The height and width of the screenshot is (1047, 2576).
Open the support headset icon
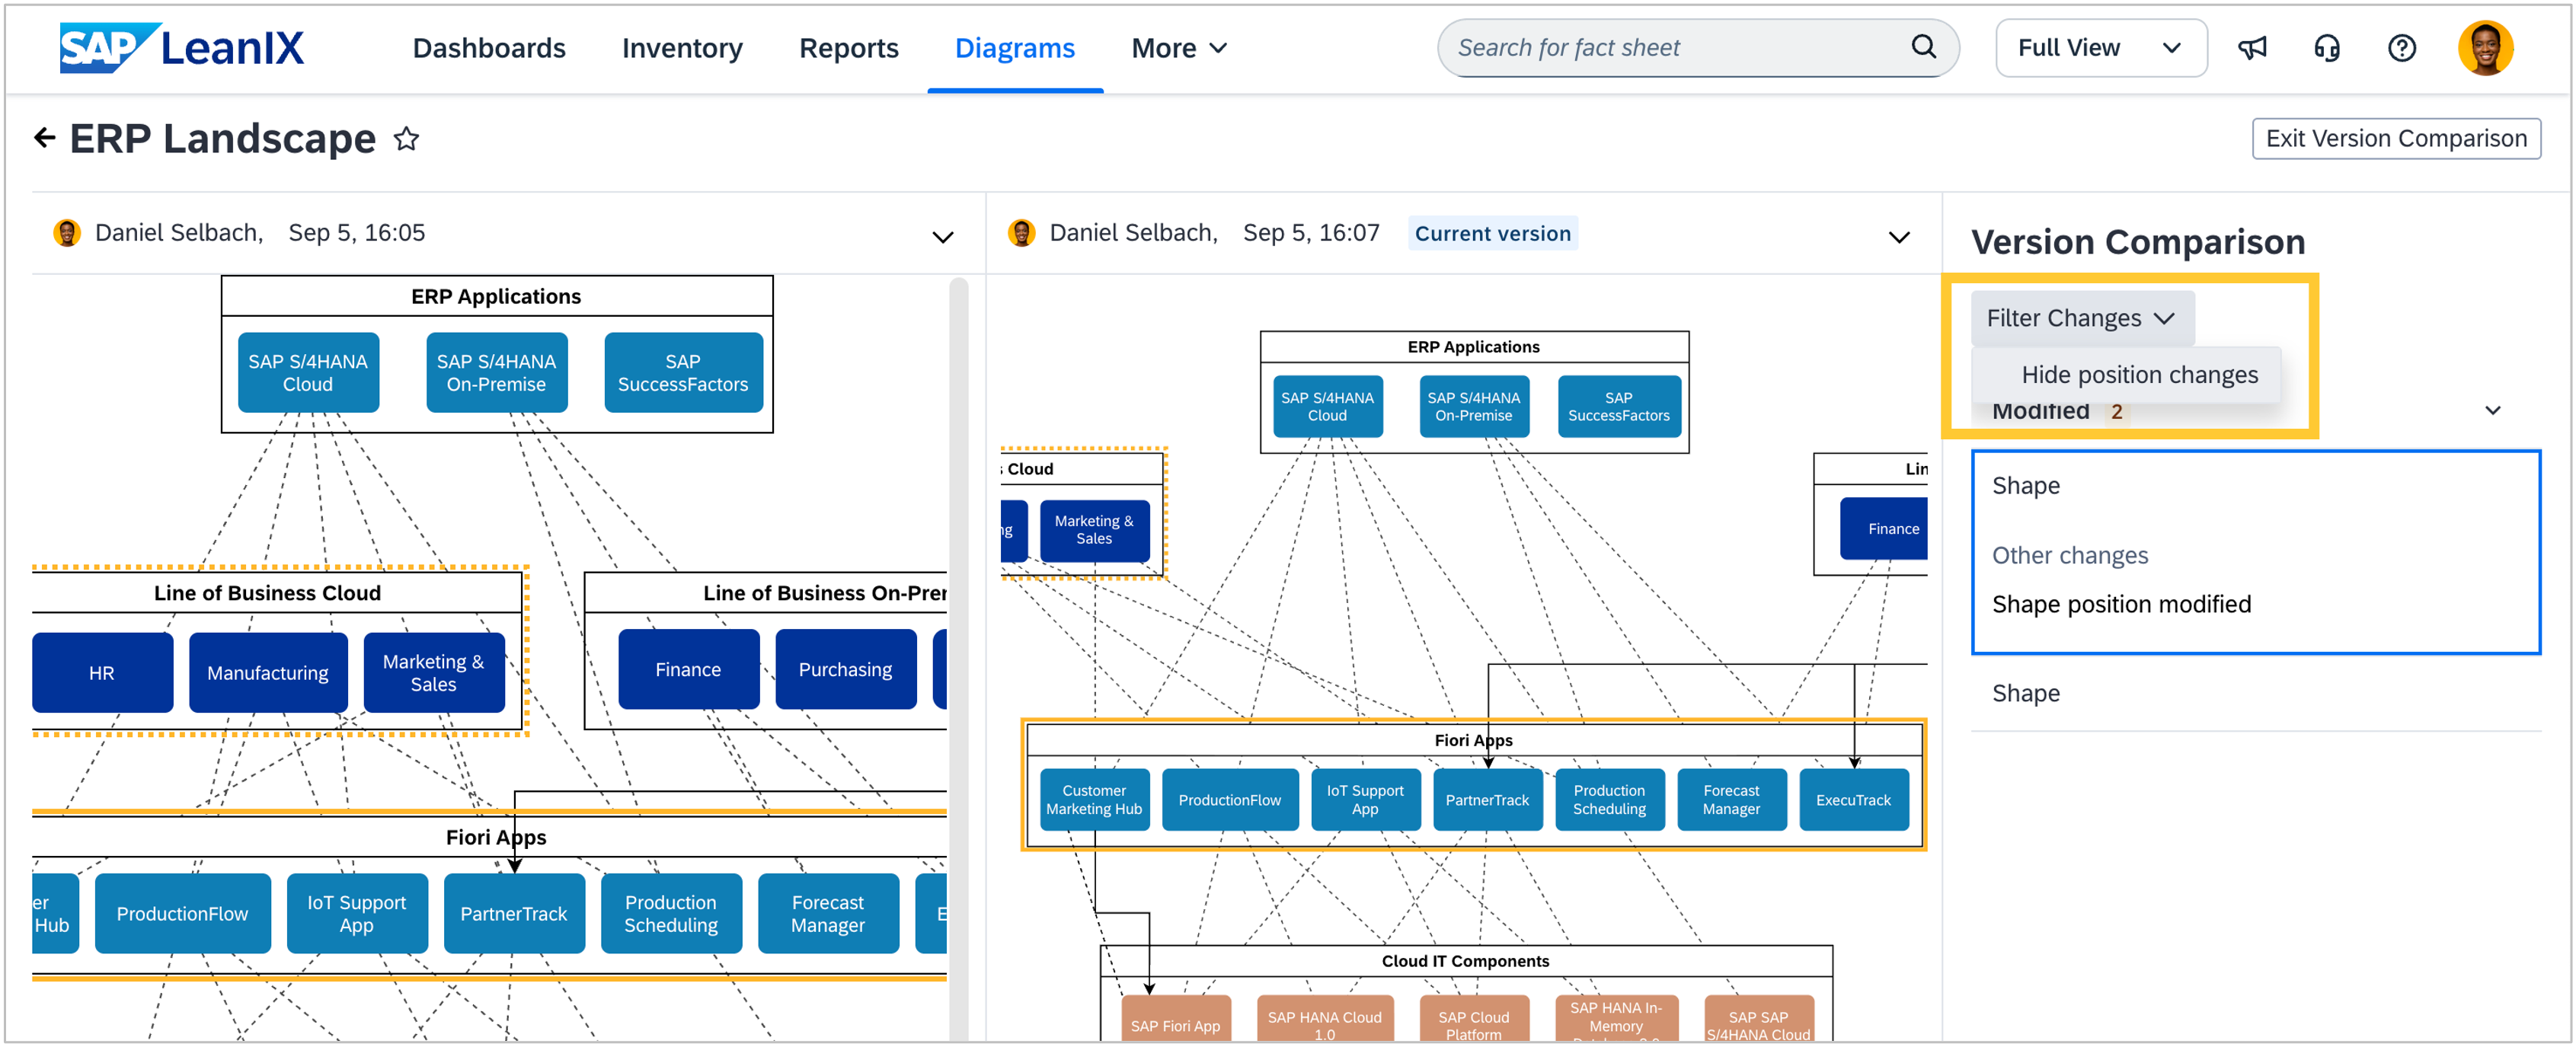(x=2327, y=47)
